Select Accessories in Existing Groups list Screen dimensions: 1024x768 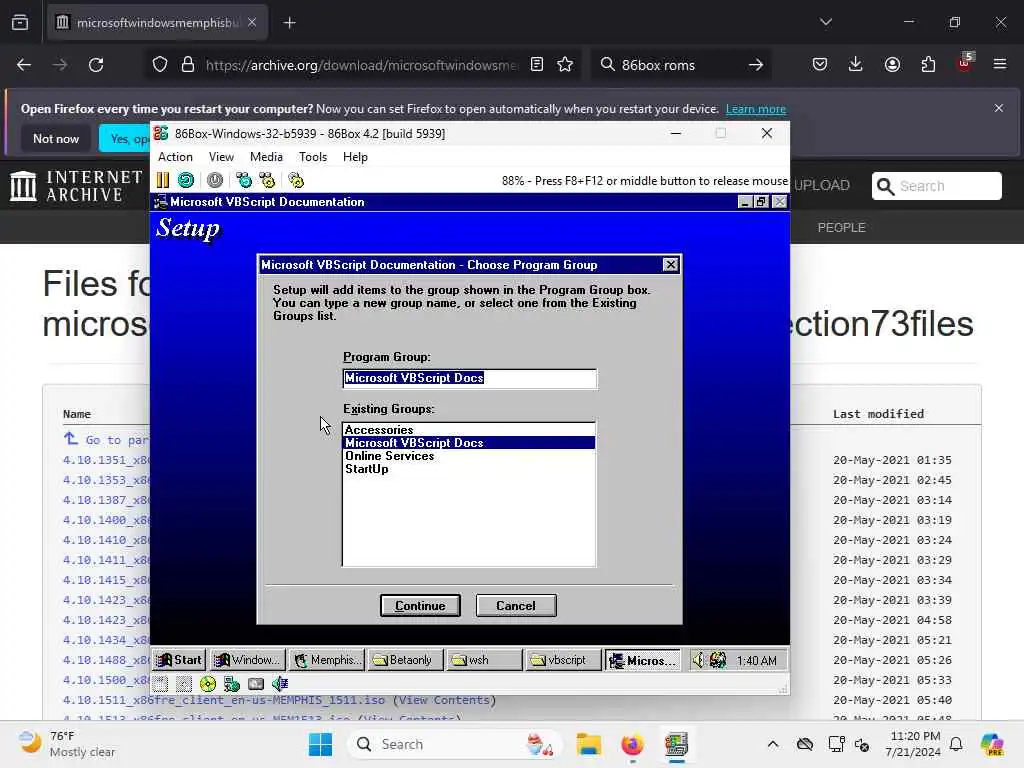[x=469, y=430]
